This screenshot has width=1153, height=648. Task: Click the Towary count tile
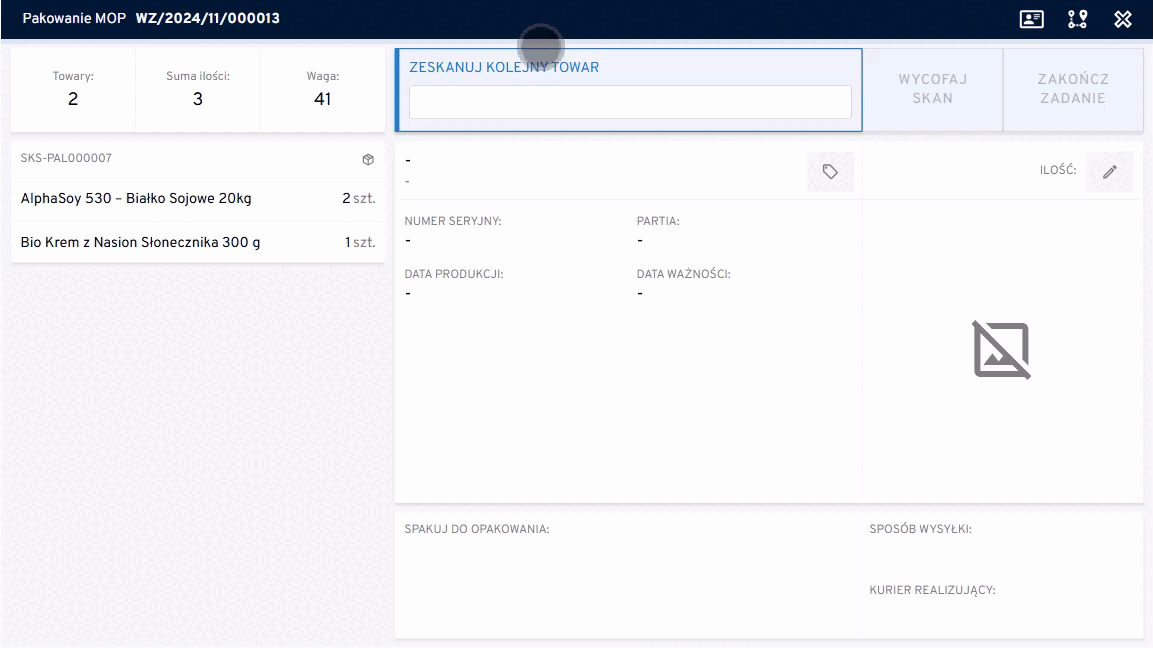(x=73, y=89)
